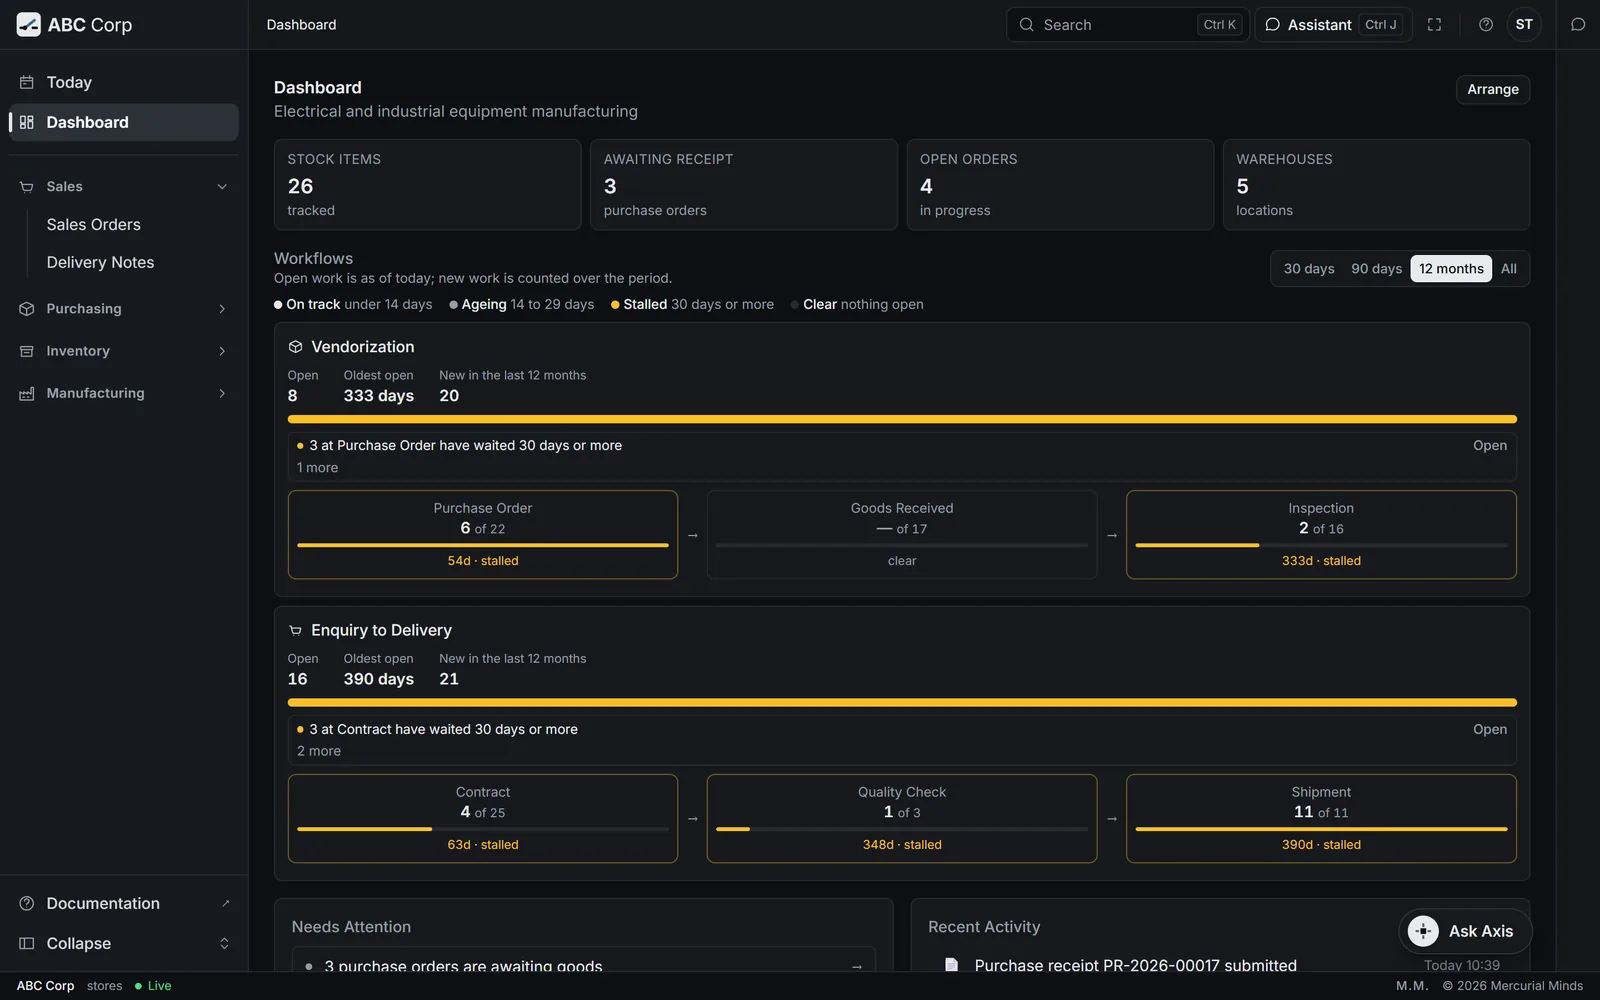Click the Purchasing box icon in sidebar
Image resolution: width=1600 pixels, height=1000 pixels.
27,309
